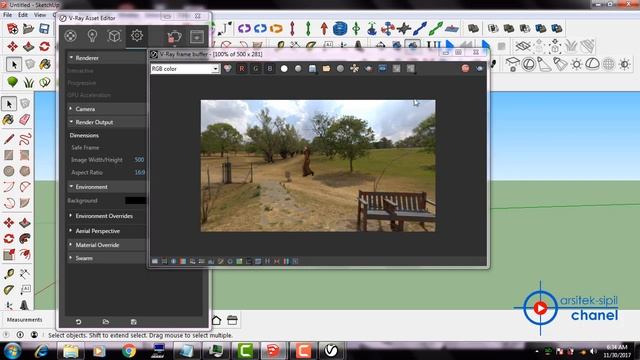Toggle the green channel G in frame buffer
Screen dimensions: 640x360
(256, 69)
